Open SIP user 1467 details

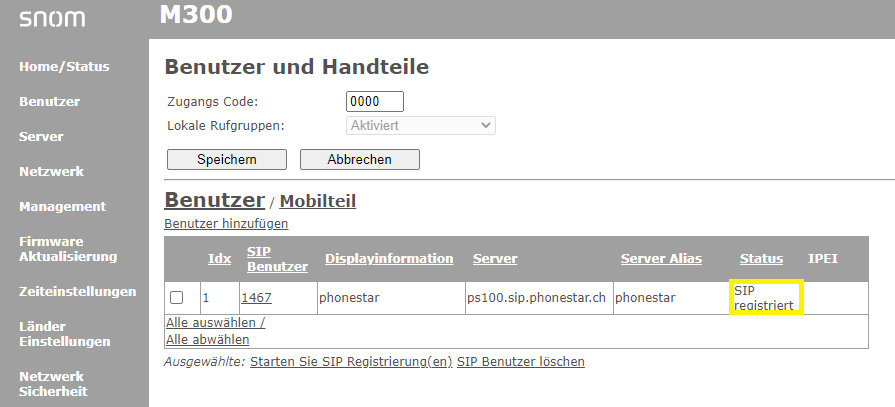point(256,297)
